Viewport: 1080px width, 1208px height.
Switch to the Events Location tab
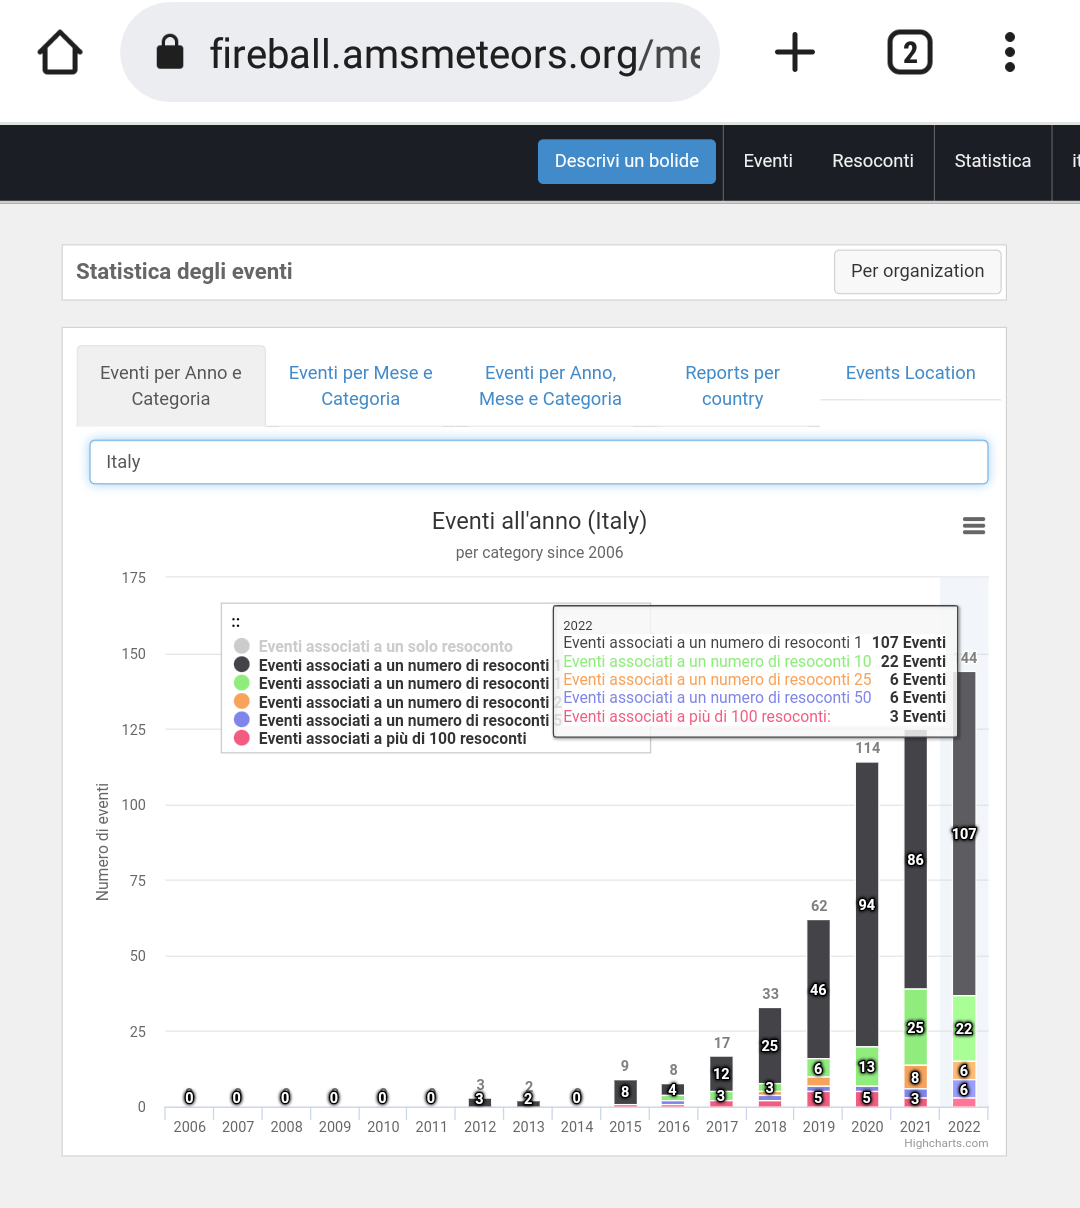910,373
